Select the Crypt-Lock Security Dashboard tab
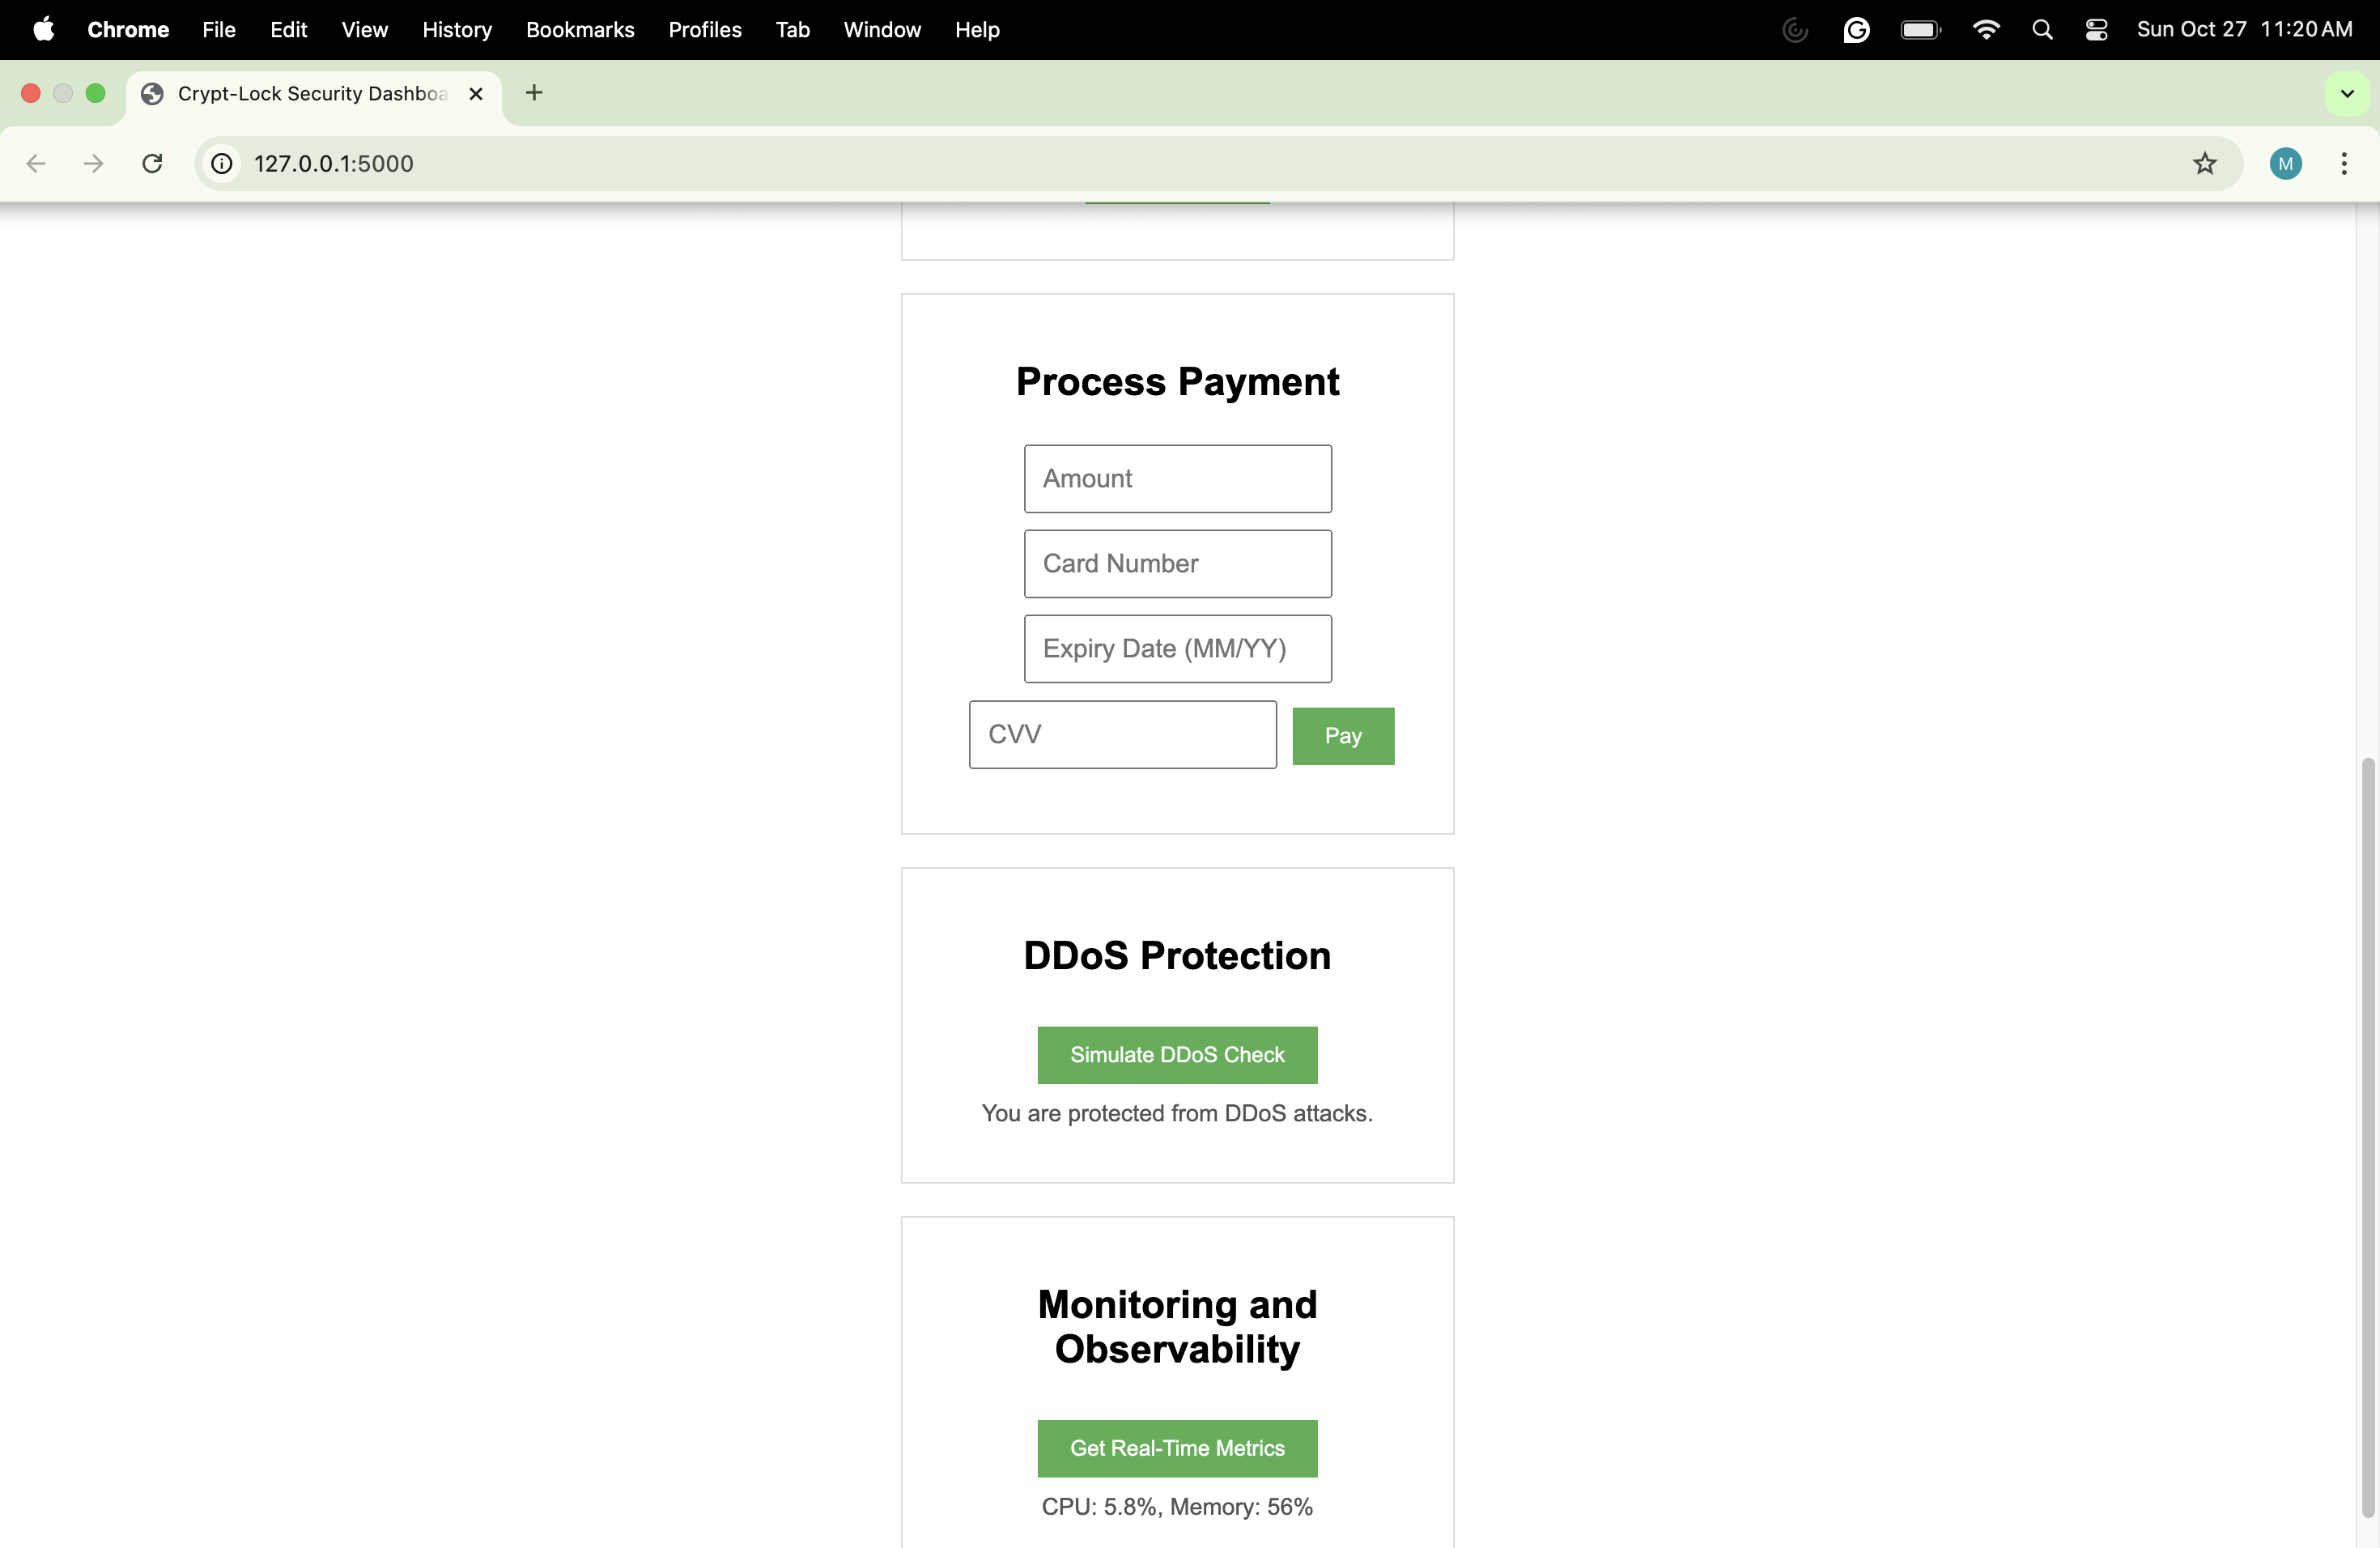The image size is (2380, 1548). tap(310, 93)
